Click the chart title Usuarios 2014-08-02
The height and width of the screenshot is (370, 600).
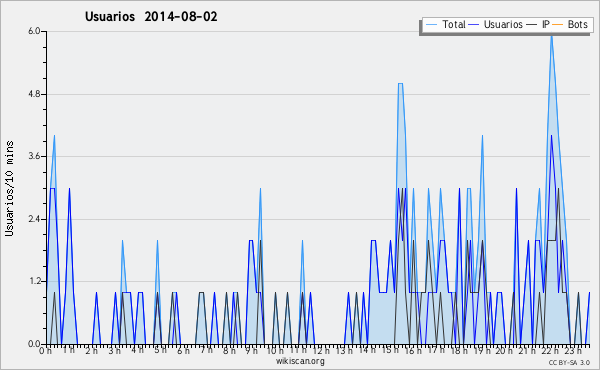pos(151,16)
